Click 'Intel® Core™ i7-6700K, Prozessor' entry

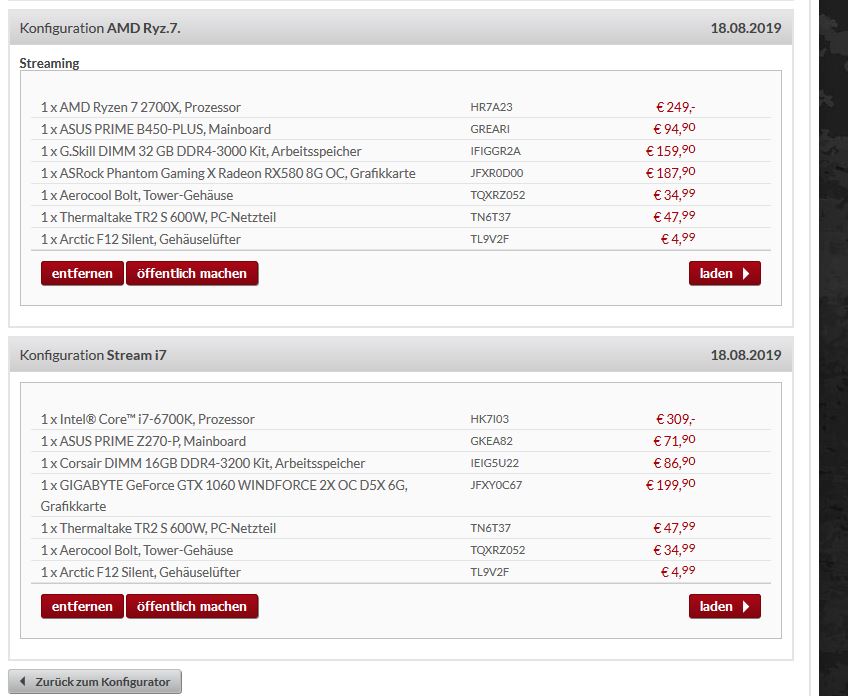(148, 419)
